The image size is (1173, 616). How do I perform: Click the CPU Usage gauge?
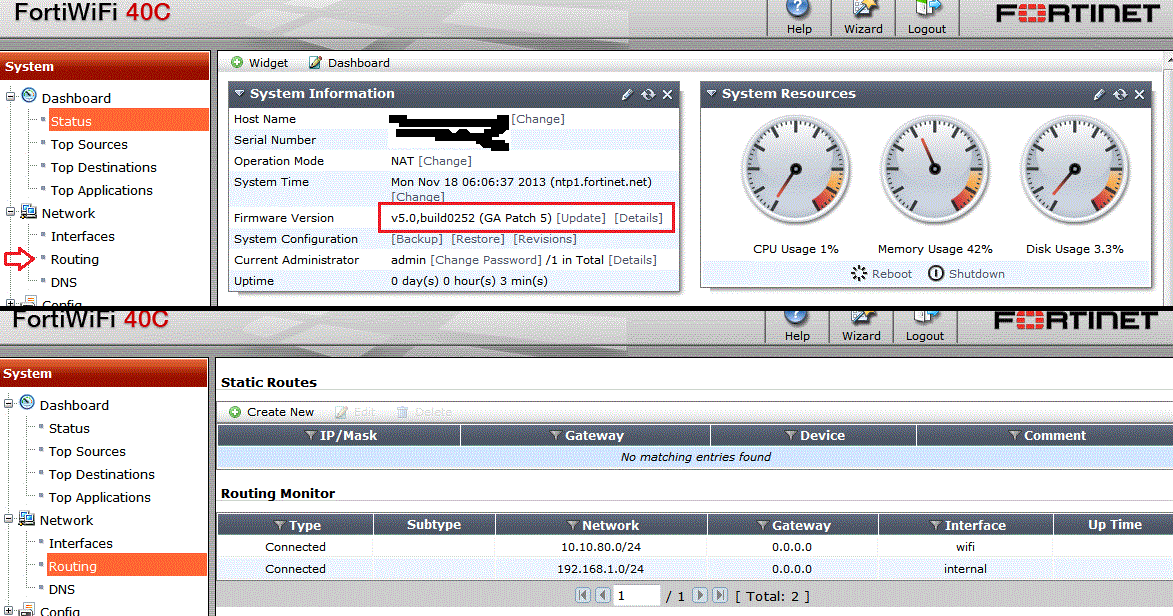pyautogui.click(x=796, y=171)
